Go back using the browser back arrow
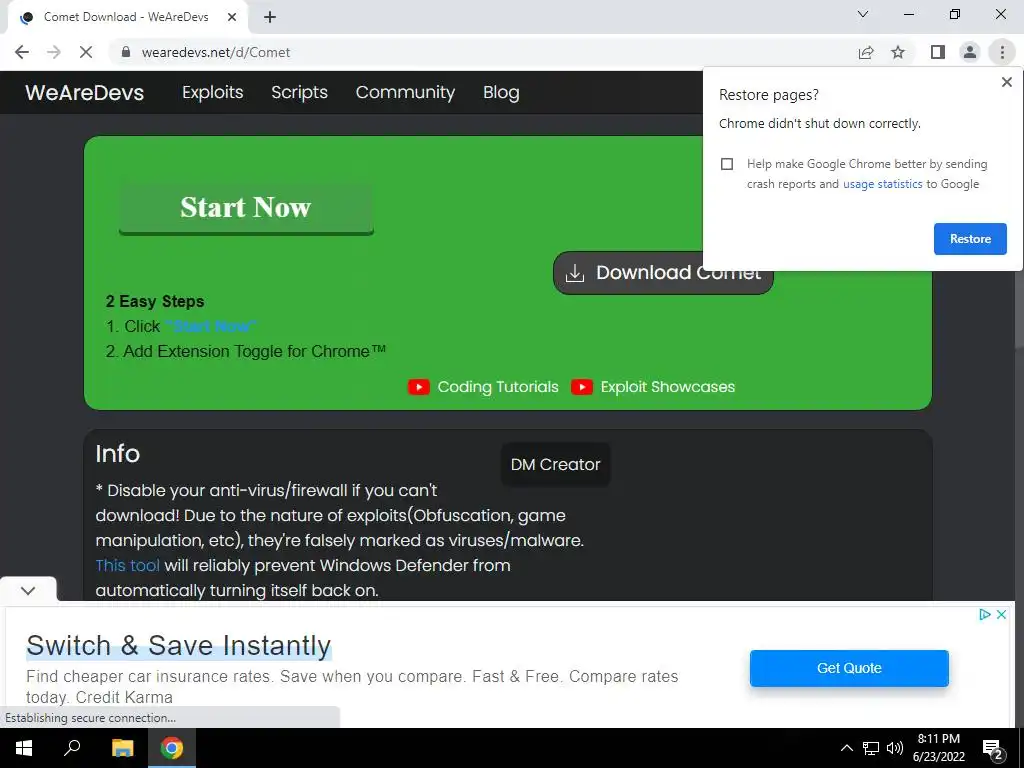Image resolution: width=1024 pixels, height=768 pixels. (22, 52)
